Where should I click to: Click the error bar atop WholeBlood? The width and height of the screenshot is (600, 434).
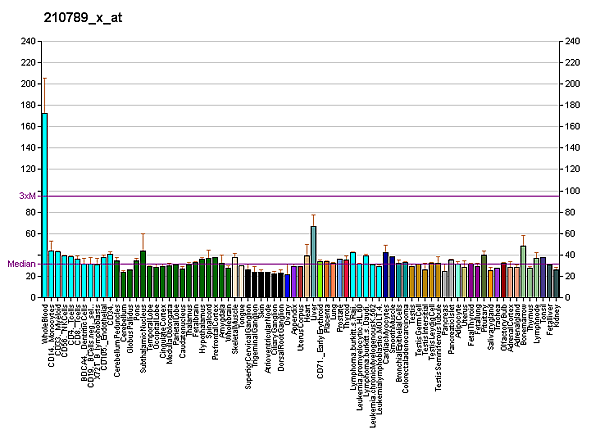click(44, 95)
